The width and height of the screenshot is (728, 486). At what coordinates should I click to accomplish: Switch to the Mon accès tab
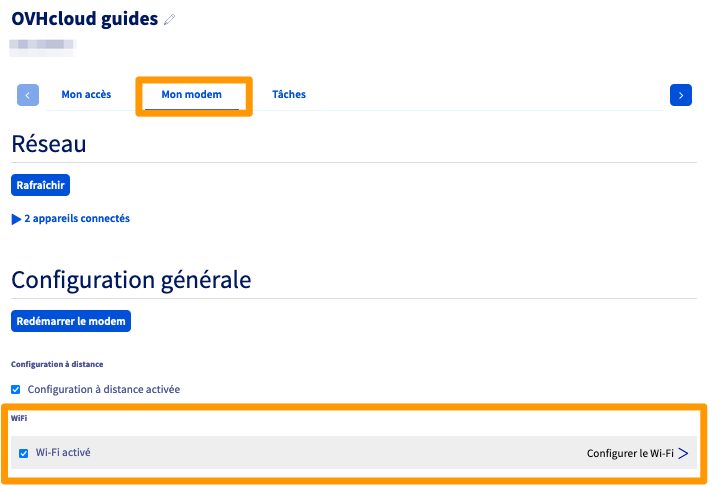pos(86,95)
